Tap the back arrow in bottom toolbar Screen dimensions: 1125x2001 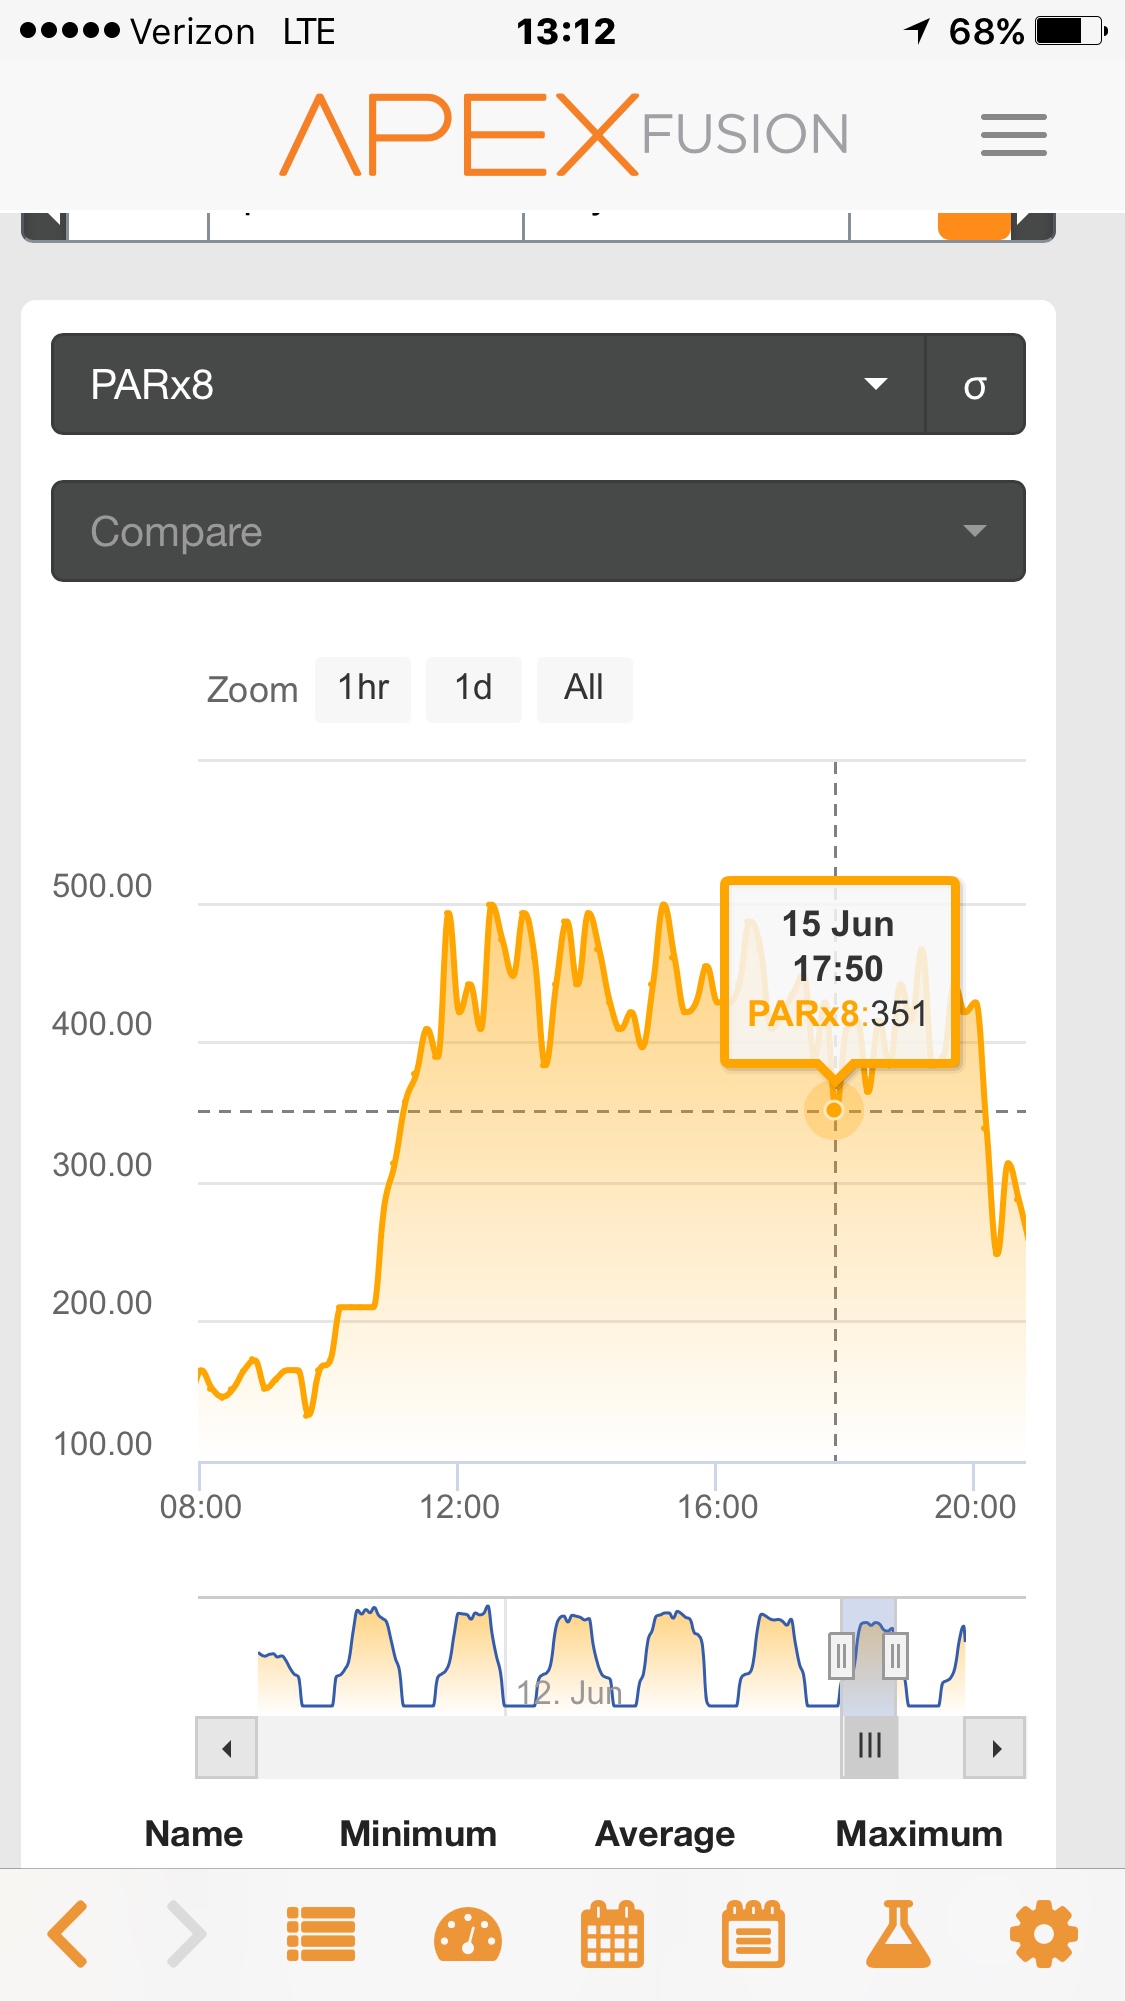point(68,1934)
